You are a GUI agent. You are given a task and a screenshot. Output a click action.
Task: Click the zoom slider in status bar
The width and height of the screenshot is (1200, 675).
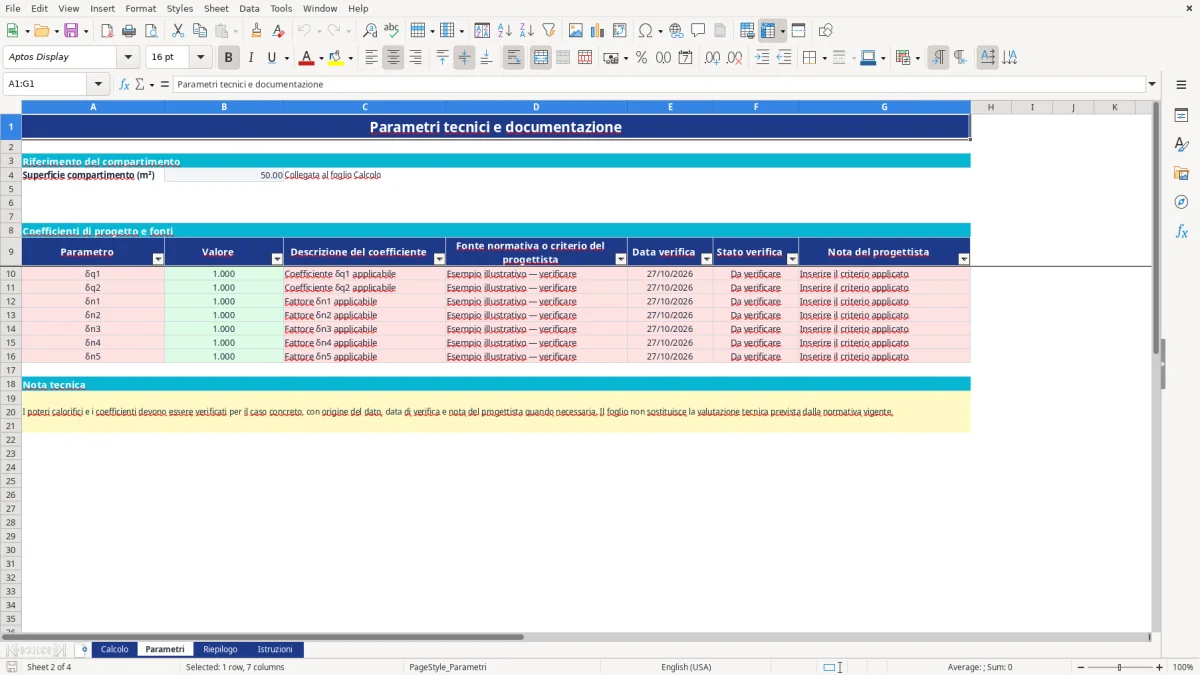click(1121, 667)
